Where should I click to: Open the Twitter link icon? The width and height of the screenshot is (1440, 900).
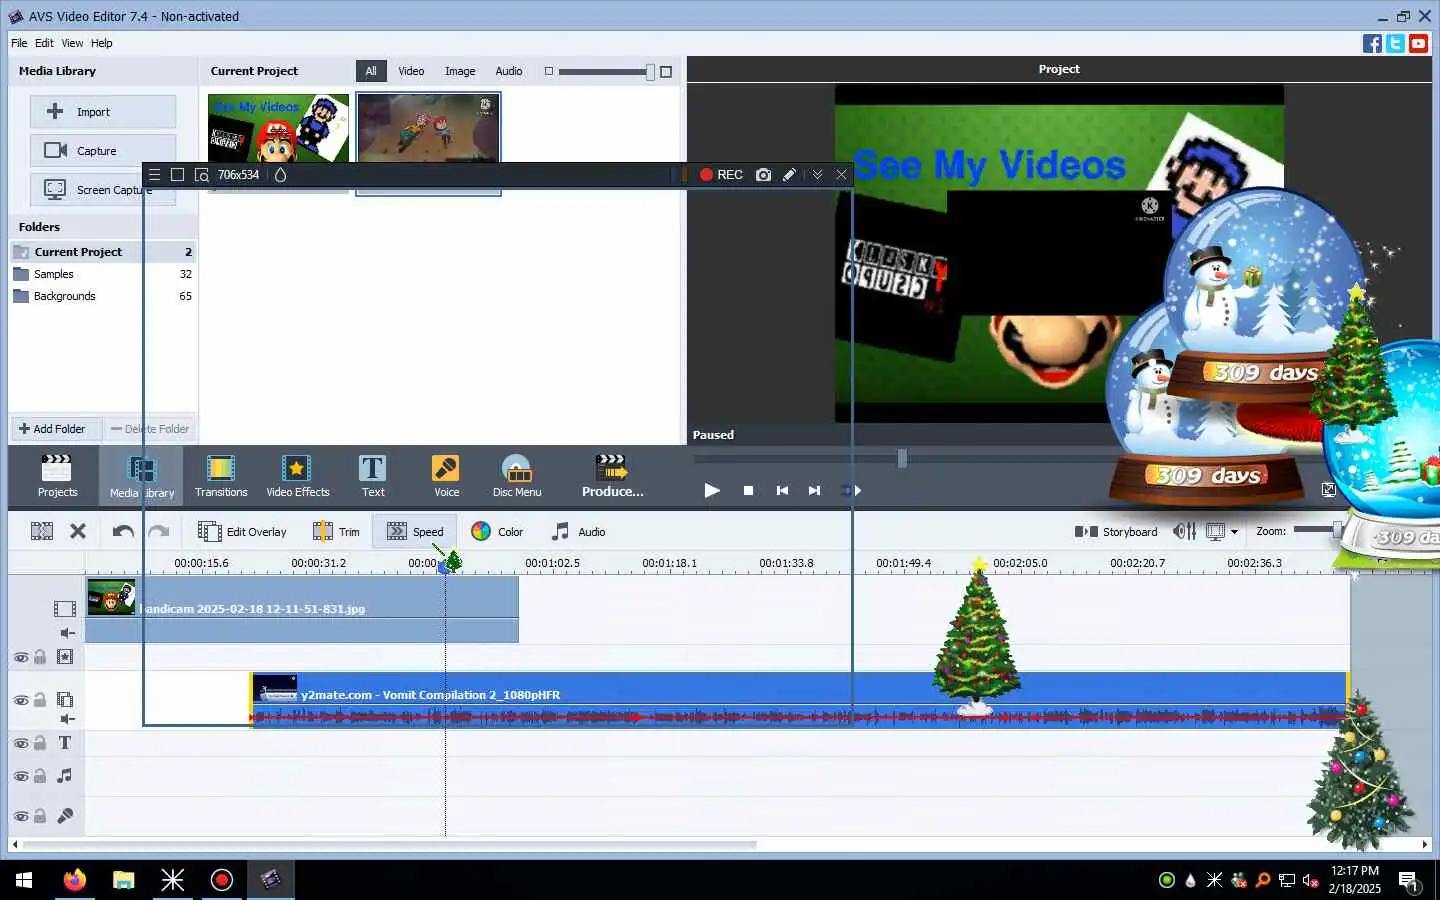click(1395, 43)
